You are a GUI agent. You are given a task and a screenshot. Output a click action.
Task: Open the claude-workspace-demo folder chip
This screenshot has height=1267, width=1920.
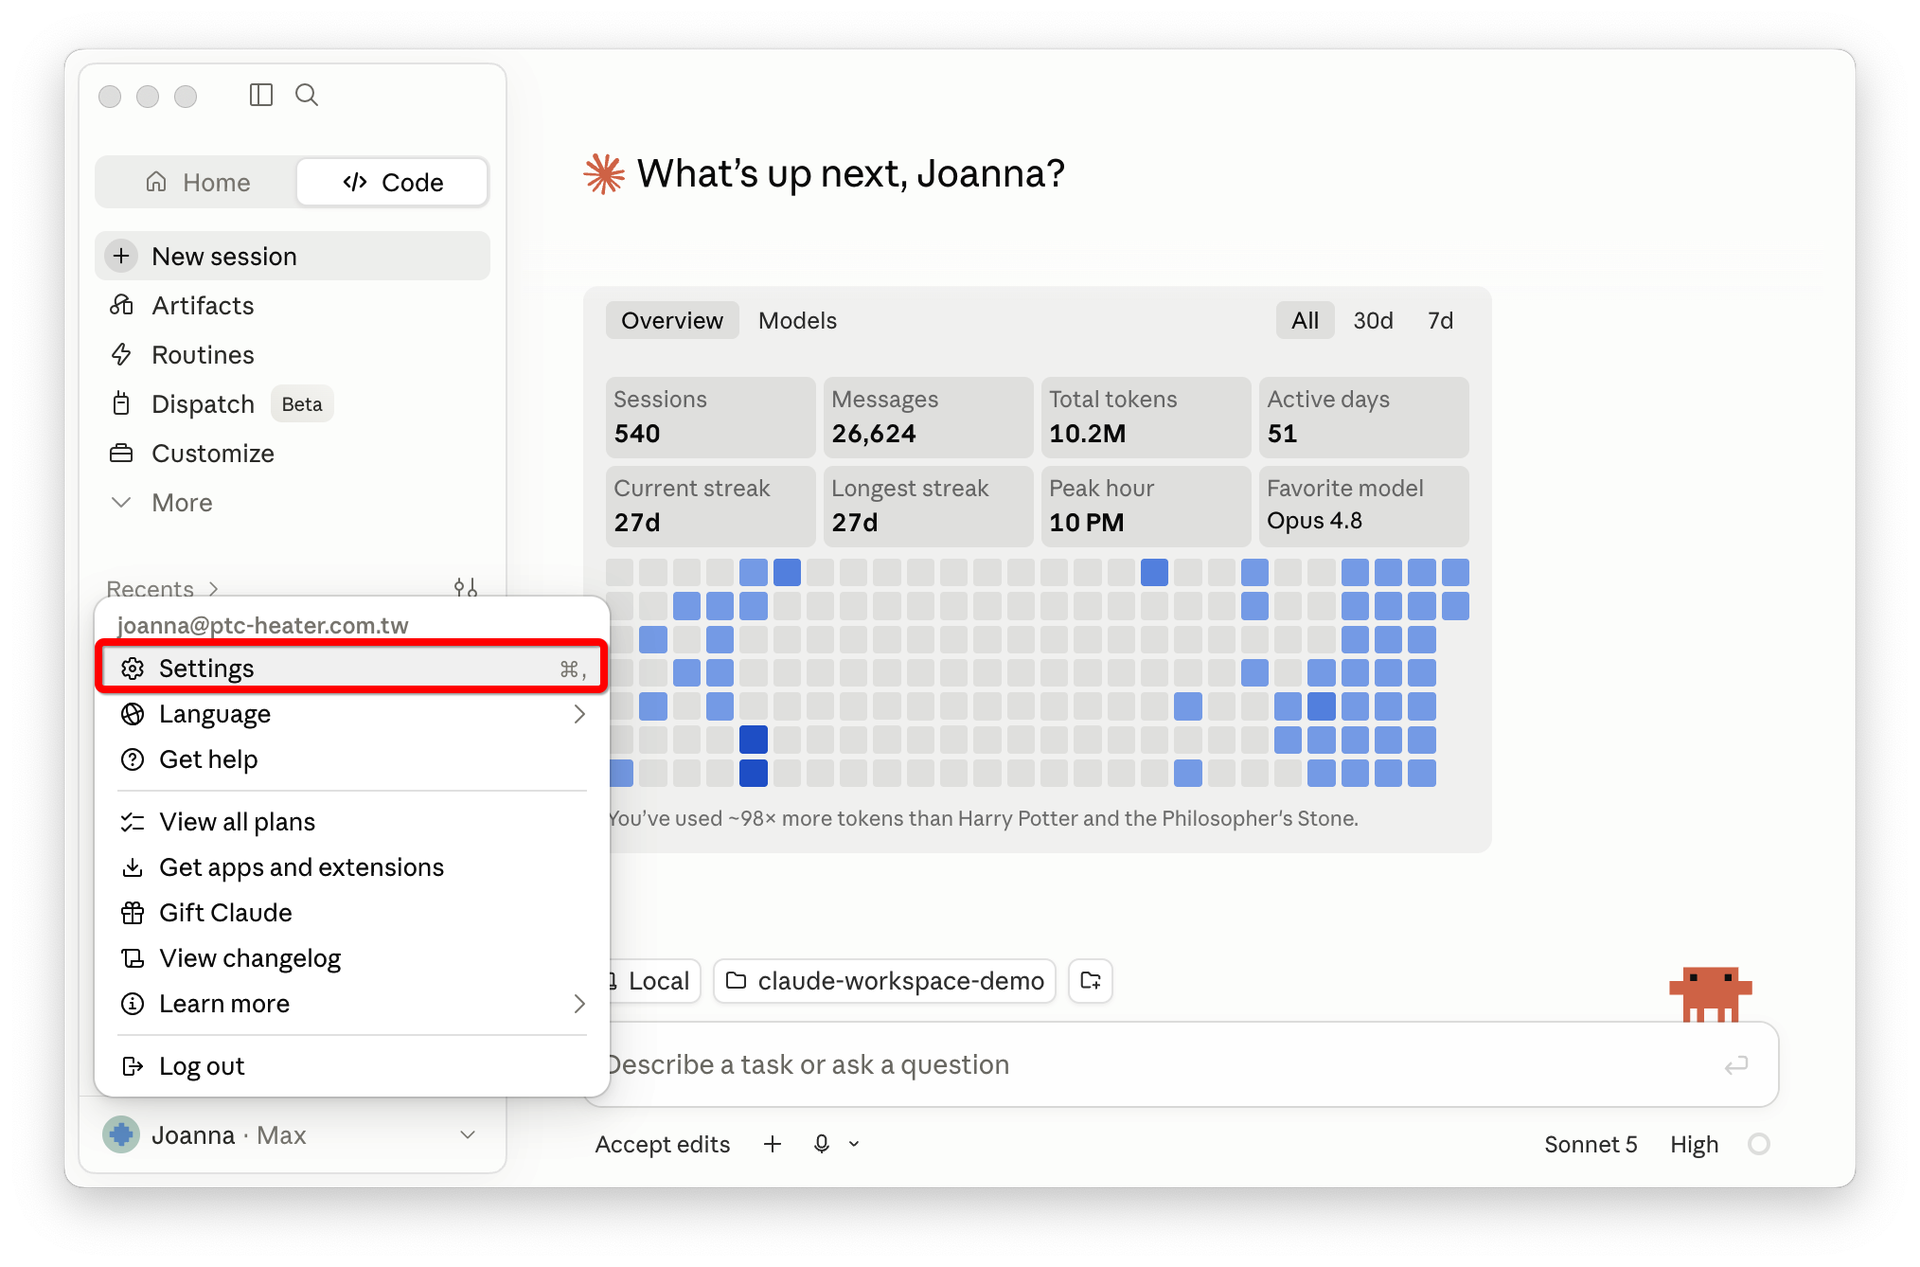[x=885, y=981]
